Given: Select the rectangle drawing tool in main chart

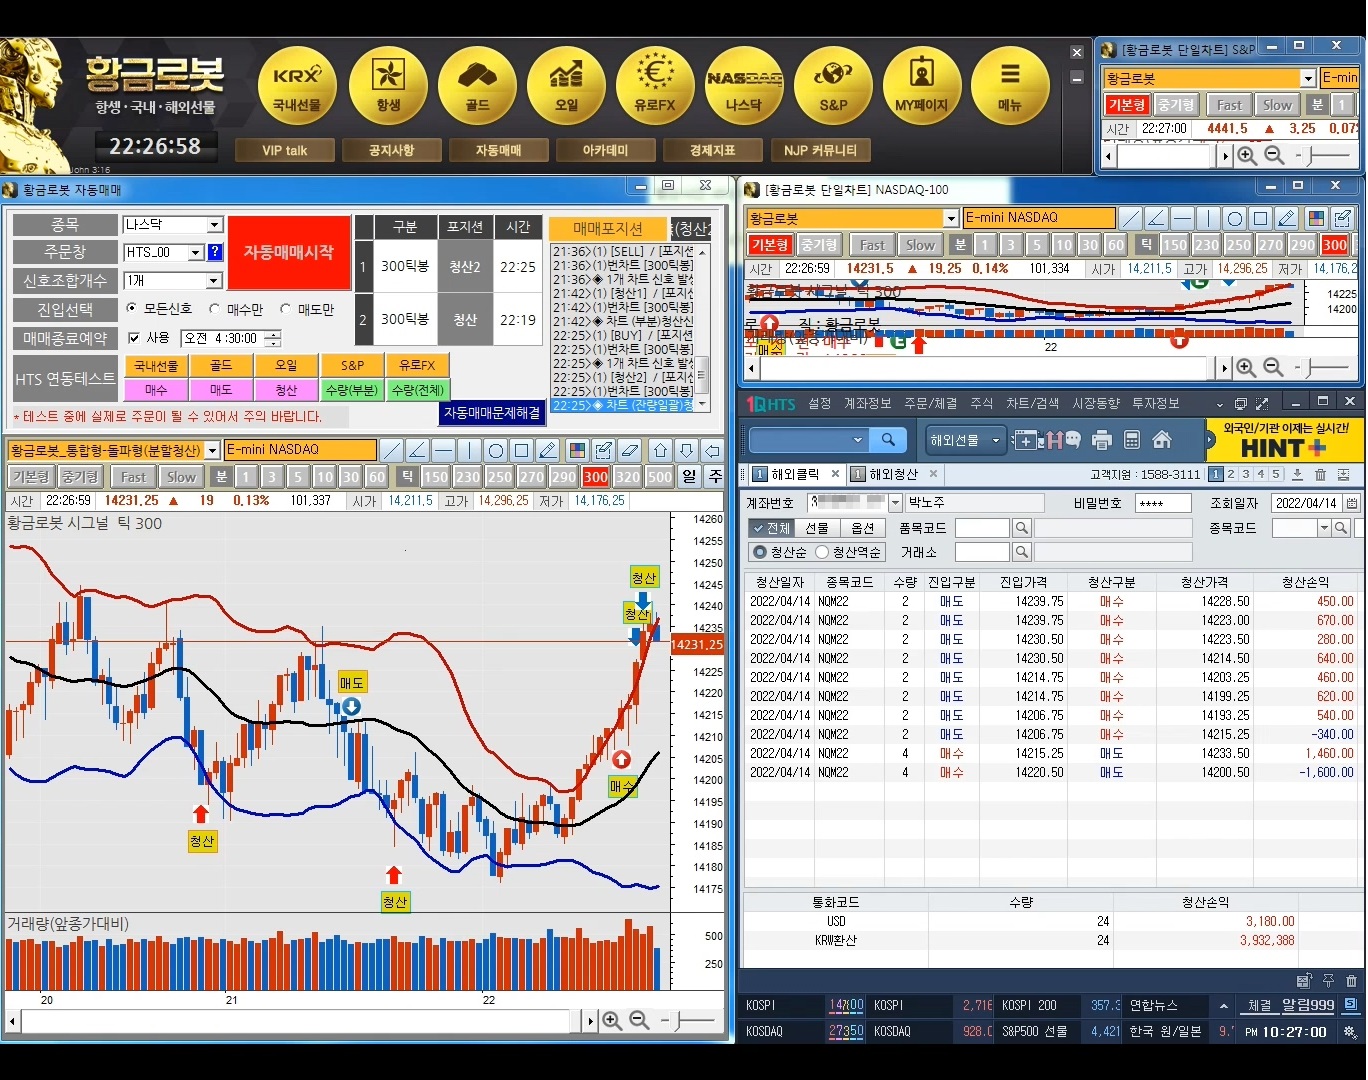Looking at the screenshot, I should pyautogui.click(x=522, y=450).
